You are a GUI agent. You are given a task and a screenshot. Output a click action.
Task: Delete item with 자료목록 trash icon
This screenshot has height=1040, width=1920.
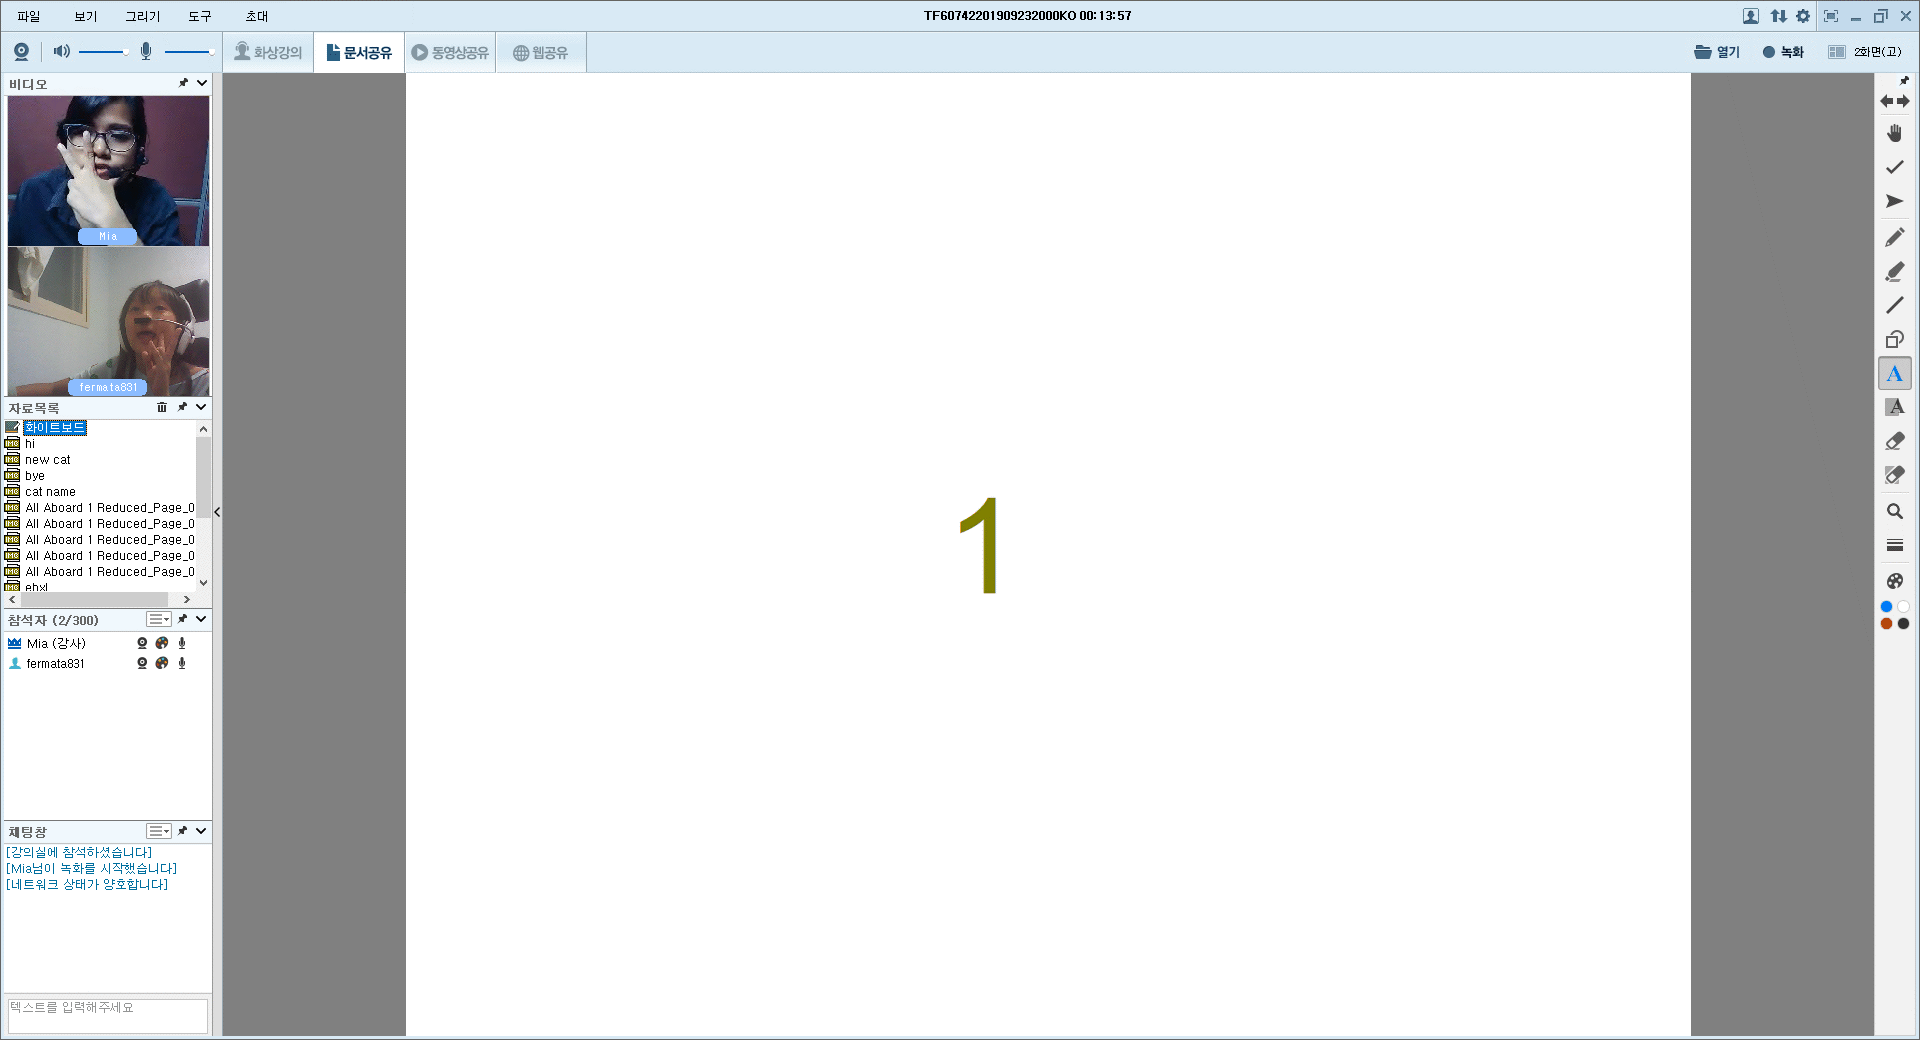click(x=162, y=407)
